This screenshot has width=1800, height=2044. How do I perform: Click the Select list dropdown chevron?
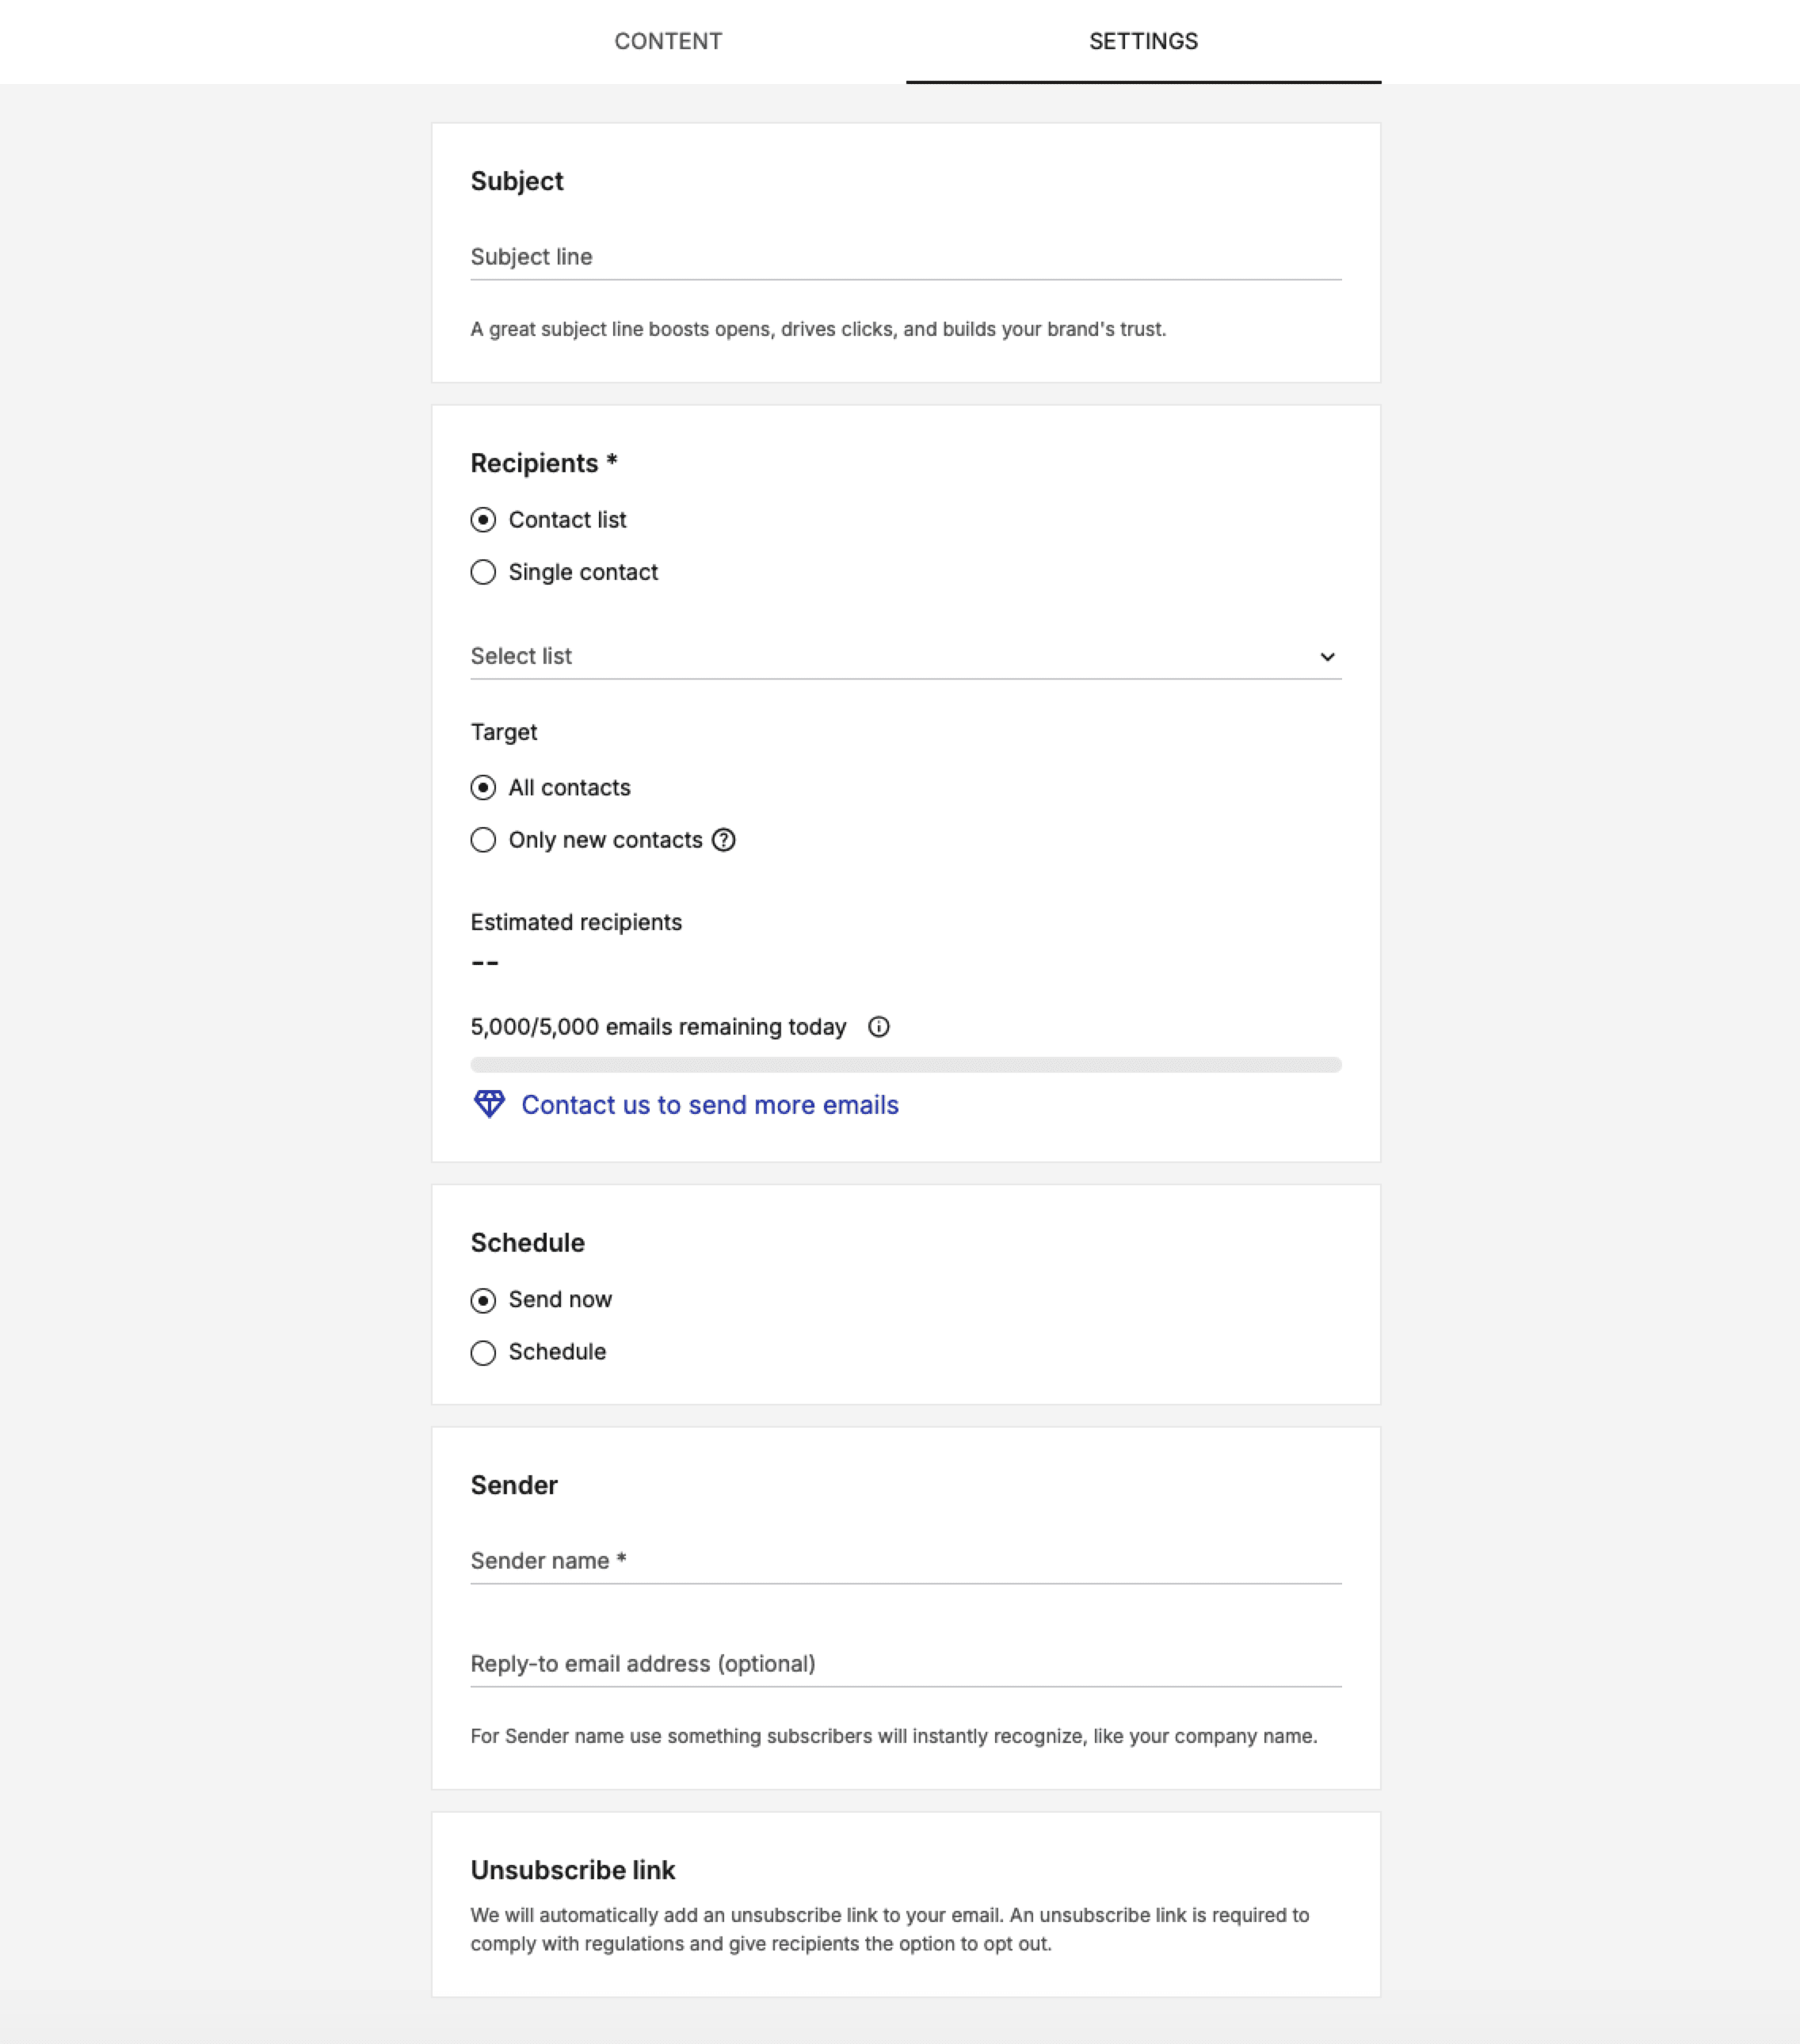click(1328, 657)
